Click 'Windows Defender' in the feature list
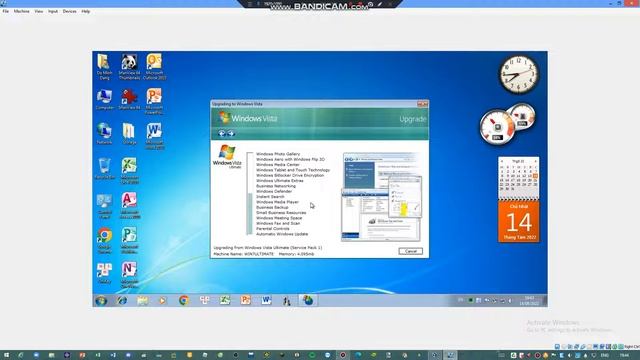 tap(274, 191)
